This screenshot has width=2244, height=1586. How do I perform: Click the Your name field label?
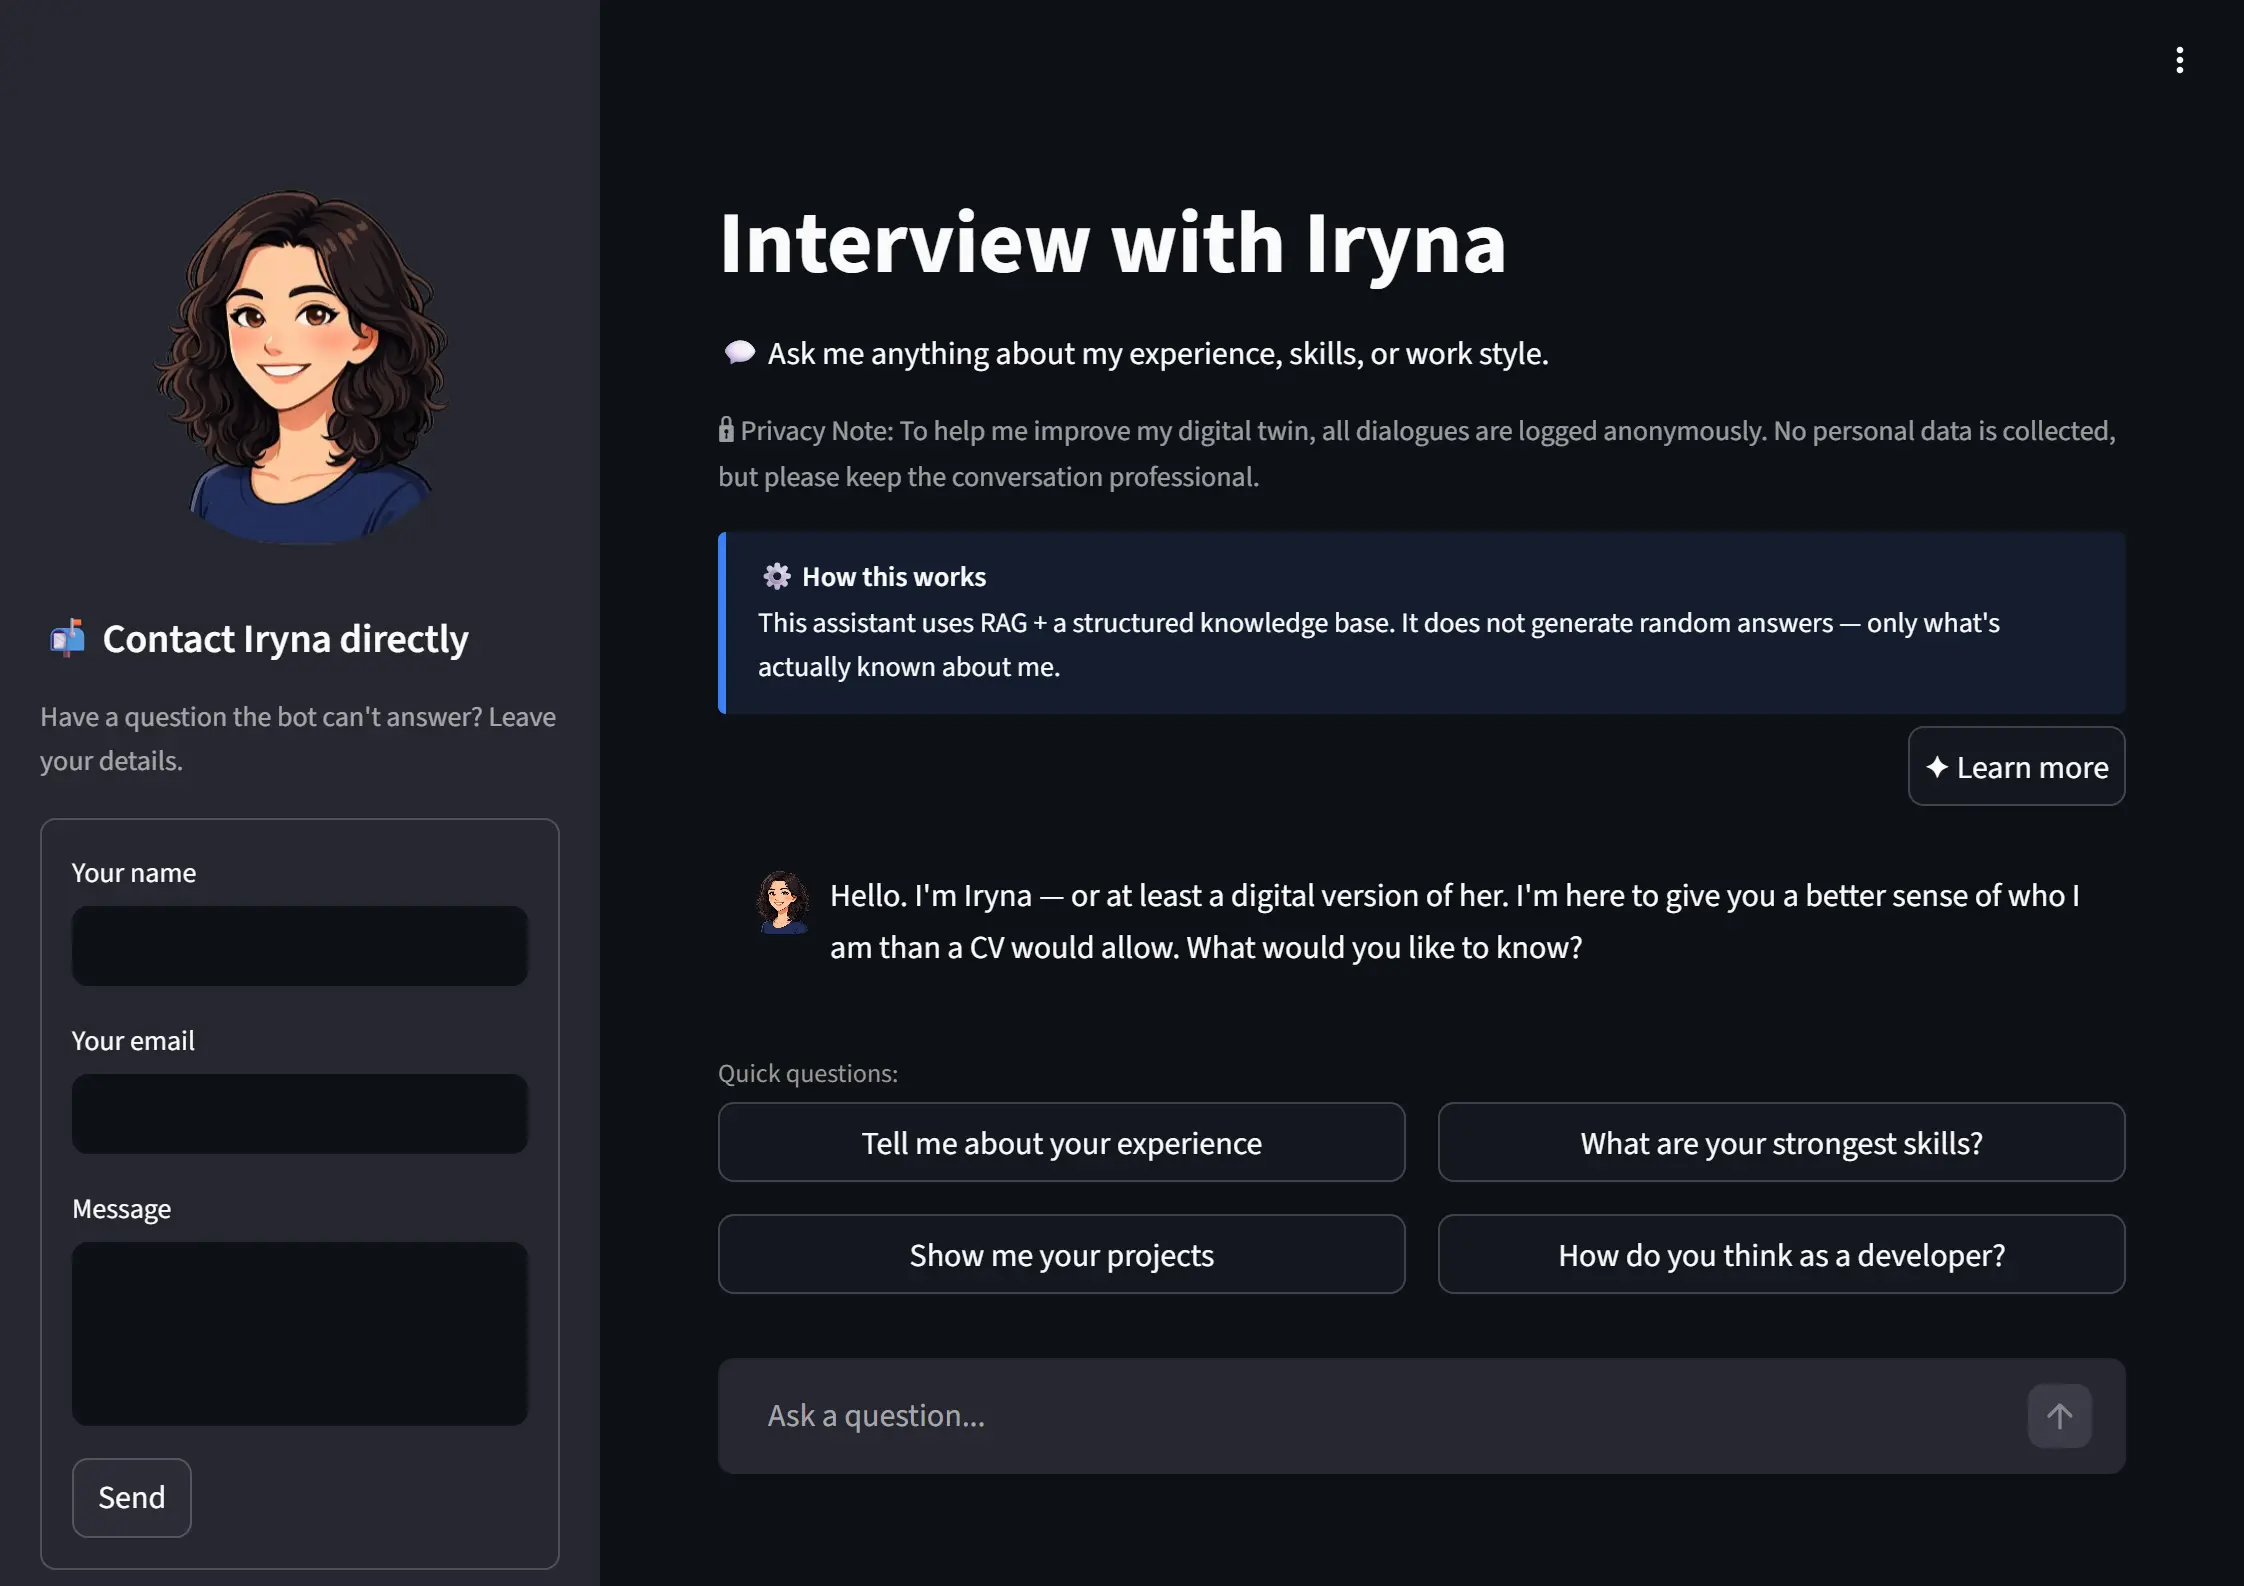[x=134, y=872]
